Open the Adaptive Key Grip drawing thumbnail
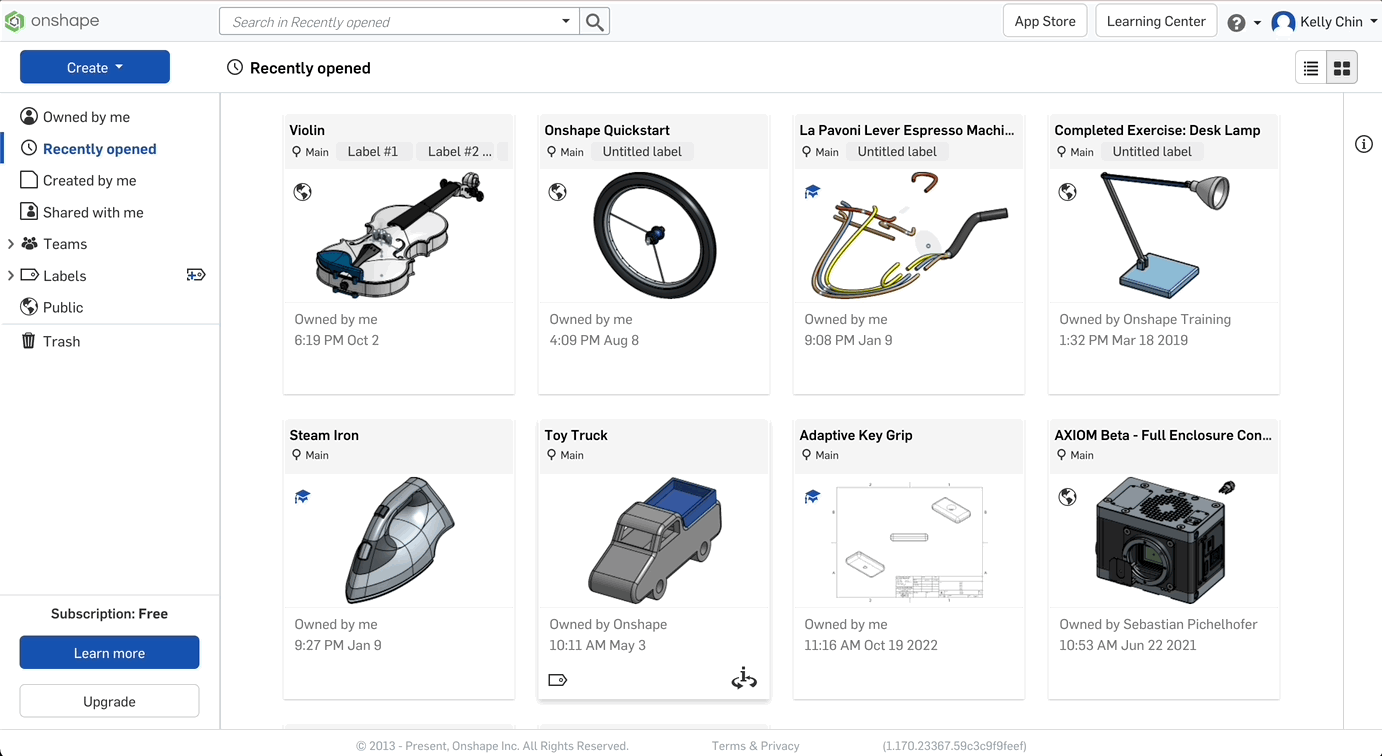The height and width of the screenshot is (756, 1382). [x=909, y=540]
